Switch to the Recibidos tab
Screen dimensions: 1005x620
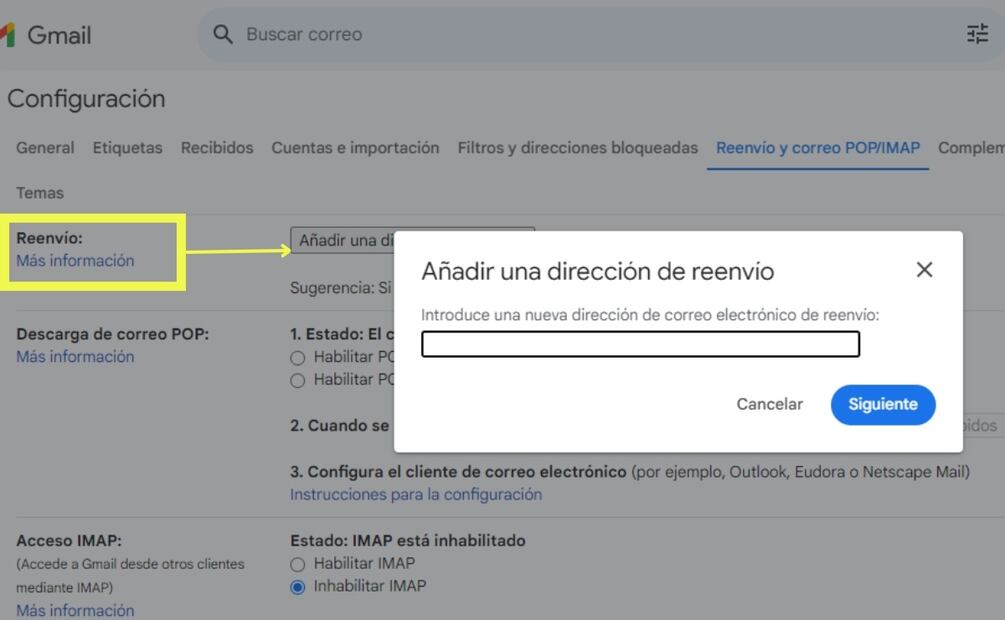point(215,147)
